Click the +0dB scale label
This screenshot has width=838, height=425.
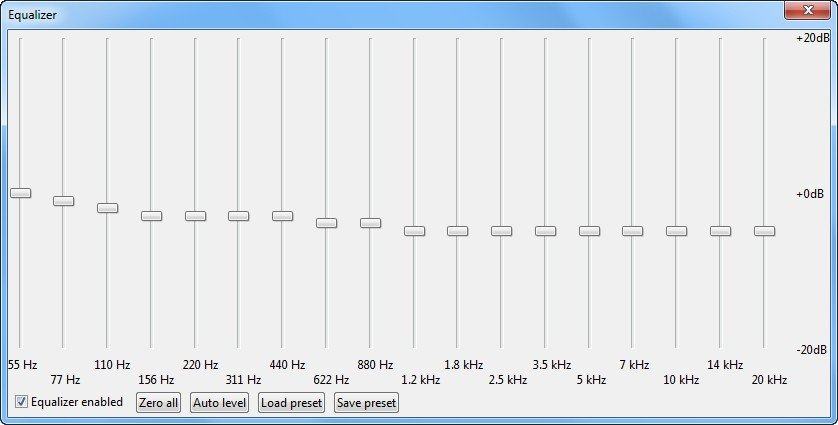click(810, 194)
